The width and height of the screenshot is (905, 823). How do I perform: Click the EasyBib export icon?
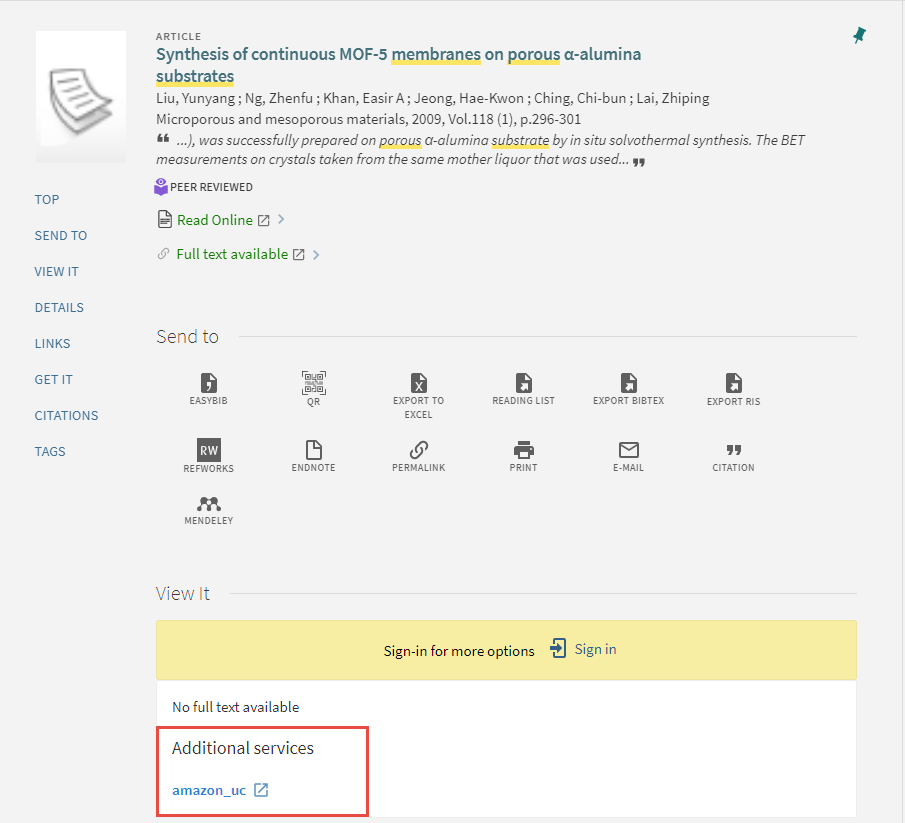point(209,384)
